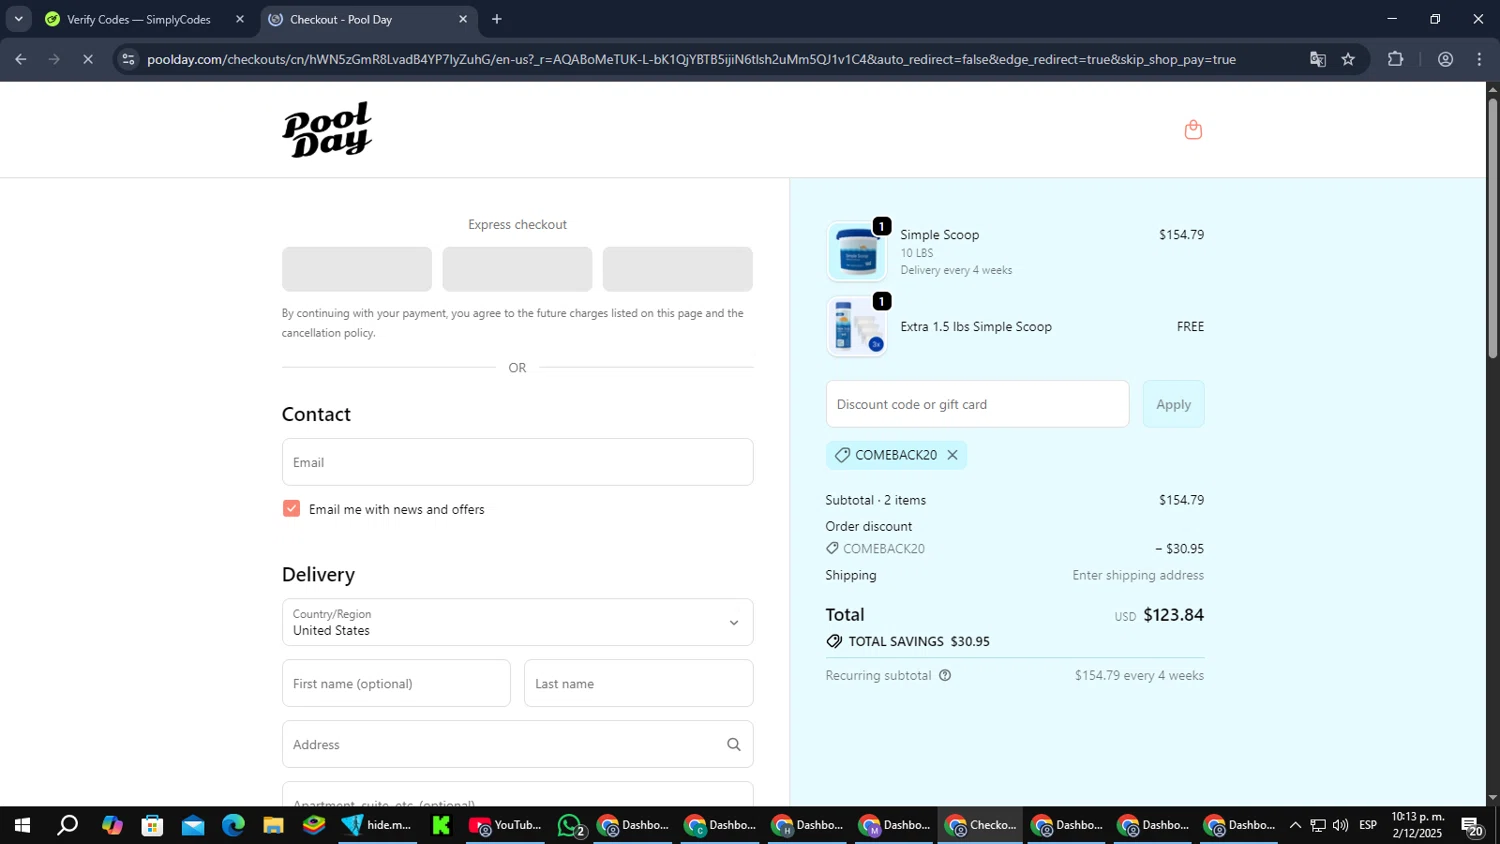Viewport: 1500px width, 844px height.
Task: Click the Apply discount button
Action: [x=1173, y=404]
